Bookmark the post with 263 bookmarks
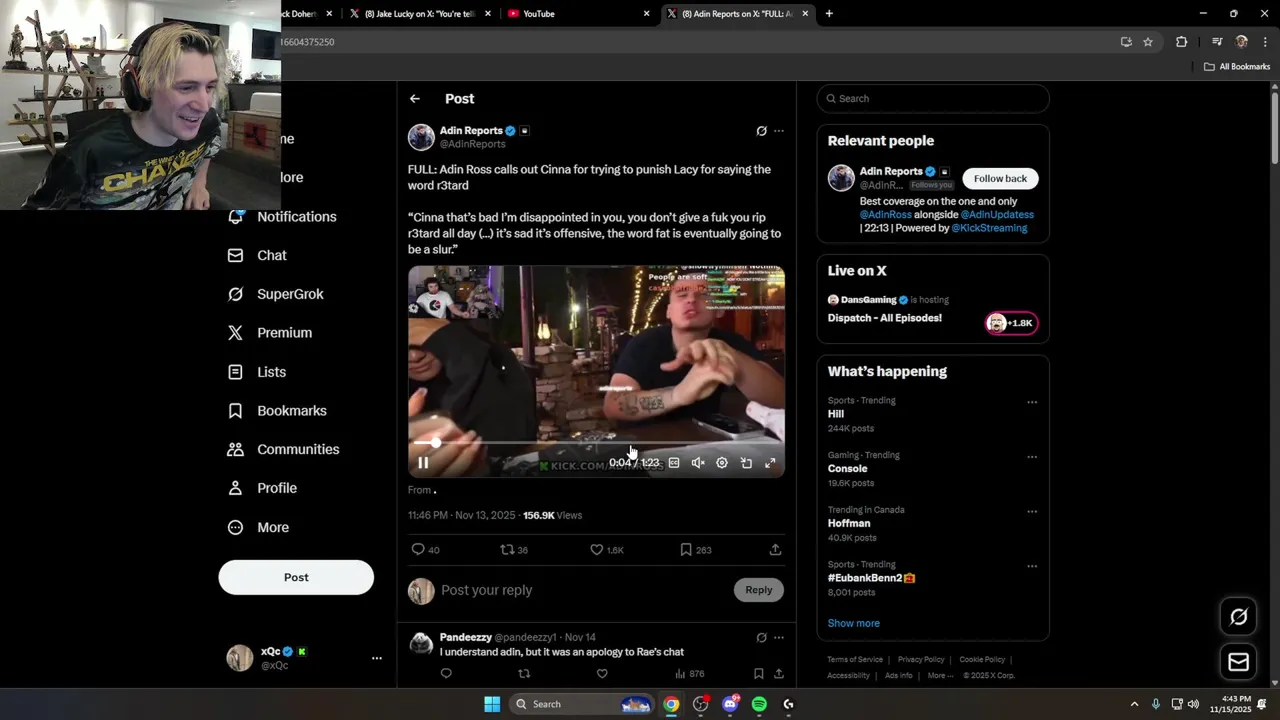The width and height of the screenshot is (1280, 720). click(x=695, y=550)
